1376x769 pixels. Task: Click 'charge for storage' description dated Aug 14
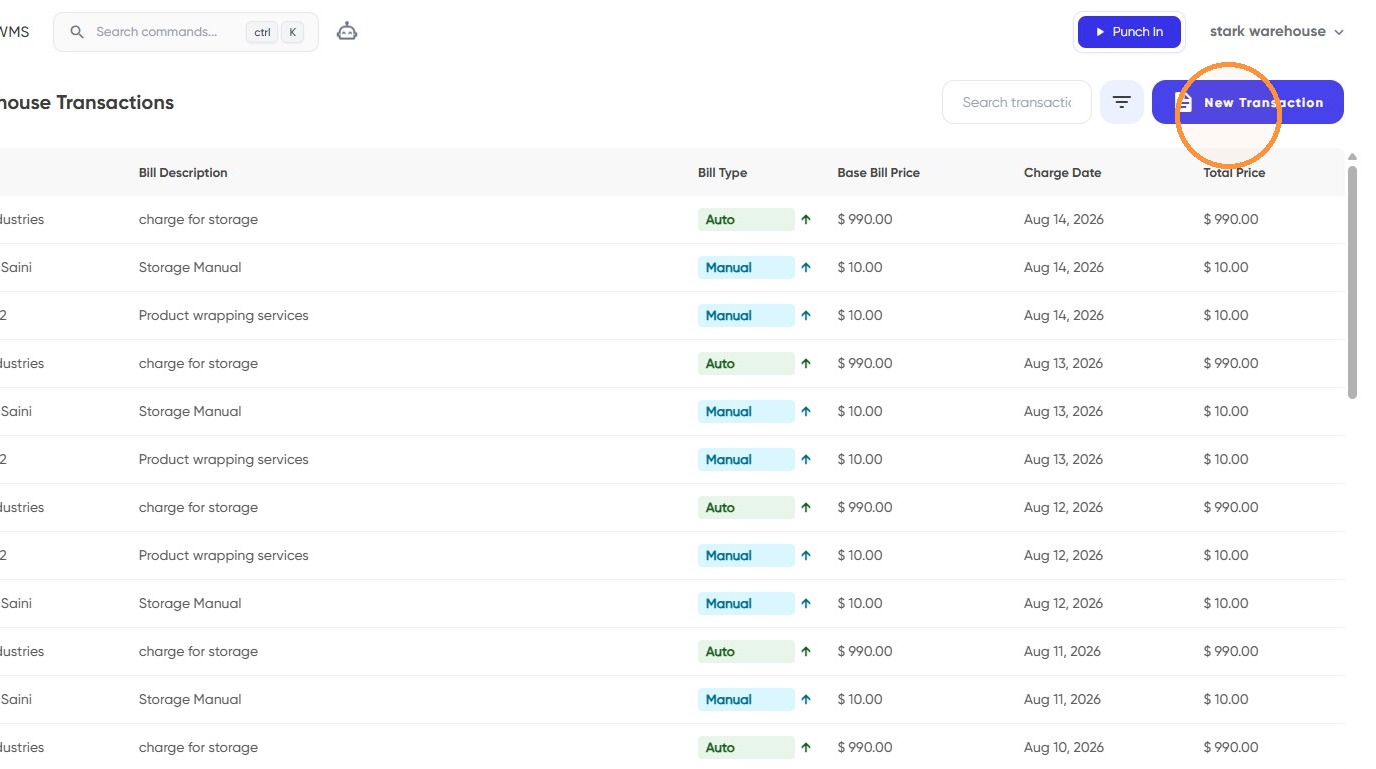pos(198,219)
